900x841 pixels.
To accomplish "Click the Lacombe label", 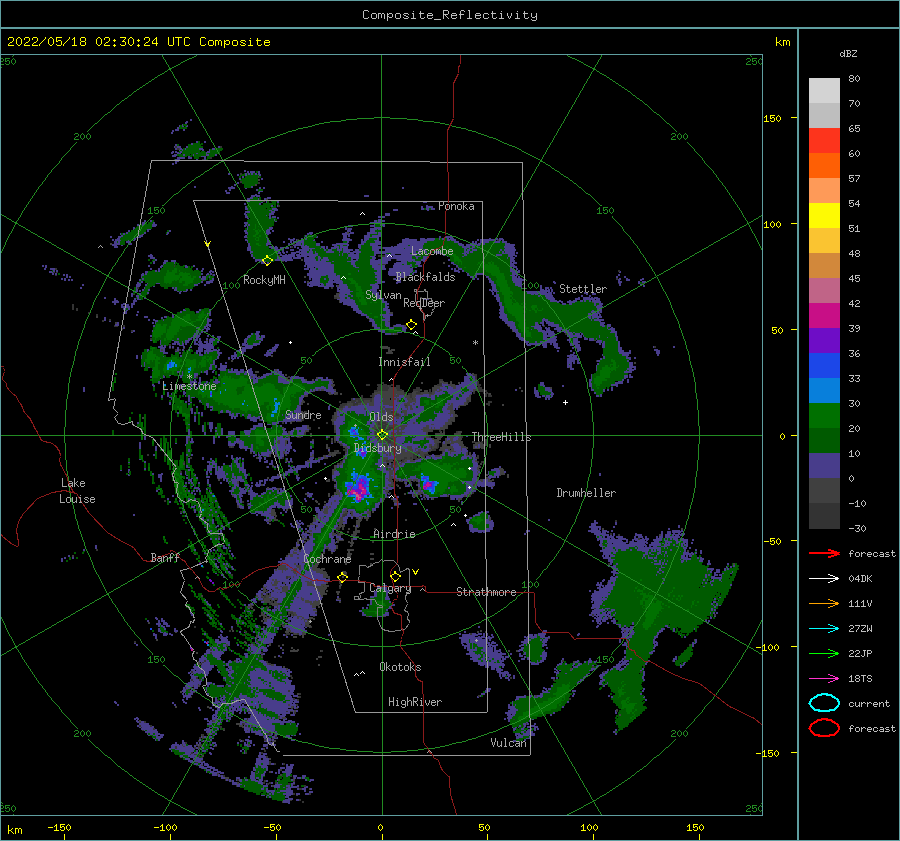I will (432, 251).
